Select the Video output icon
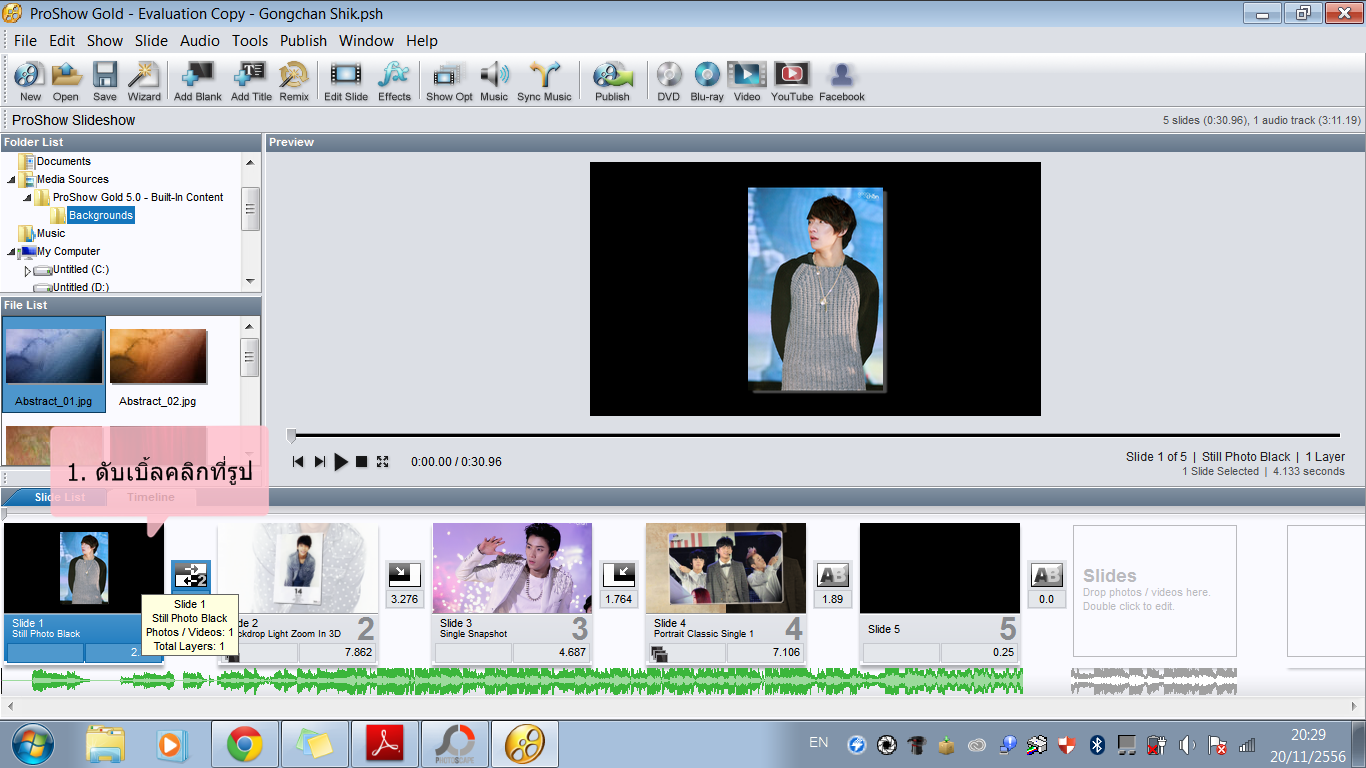This screenshot has width=1366, height=768. click(747, 81)
